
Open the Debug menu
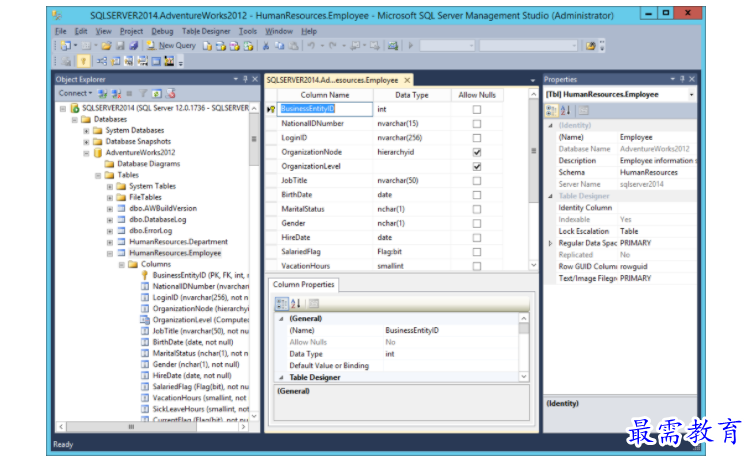162,31
